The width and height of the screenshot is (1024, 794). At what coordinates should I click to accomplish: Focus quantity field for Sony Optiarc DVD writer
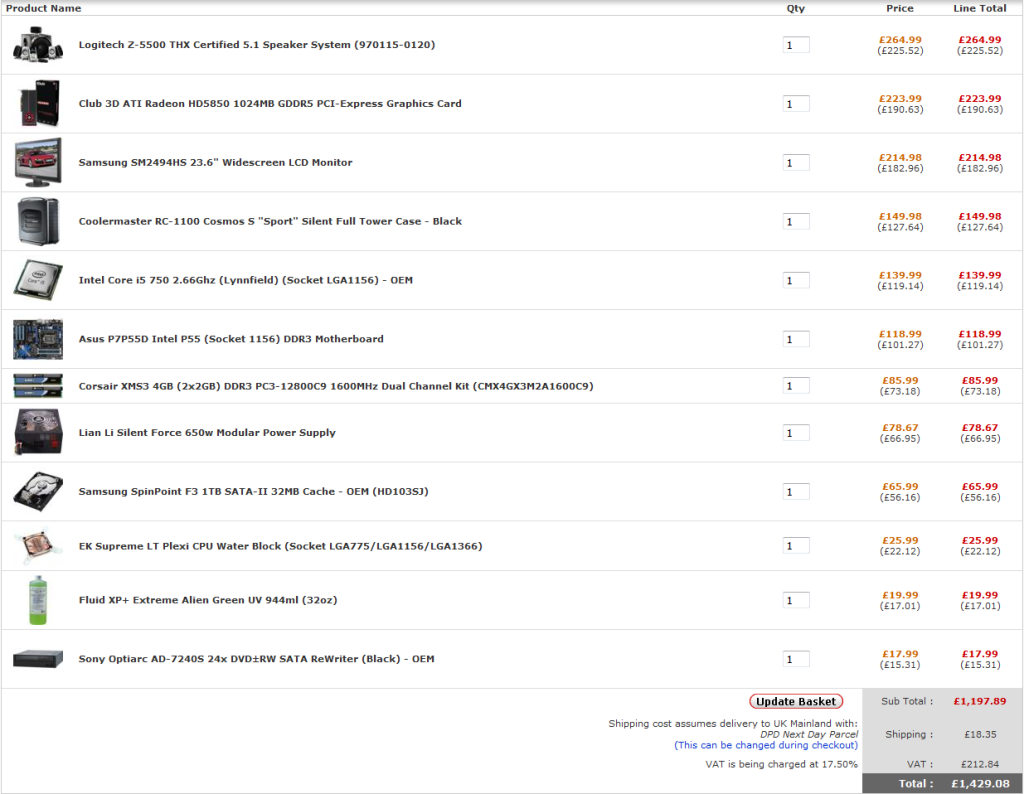pos(796,659)
